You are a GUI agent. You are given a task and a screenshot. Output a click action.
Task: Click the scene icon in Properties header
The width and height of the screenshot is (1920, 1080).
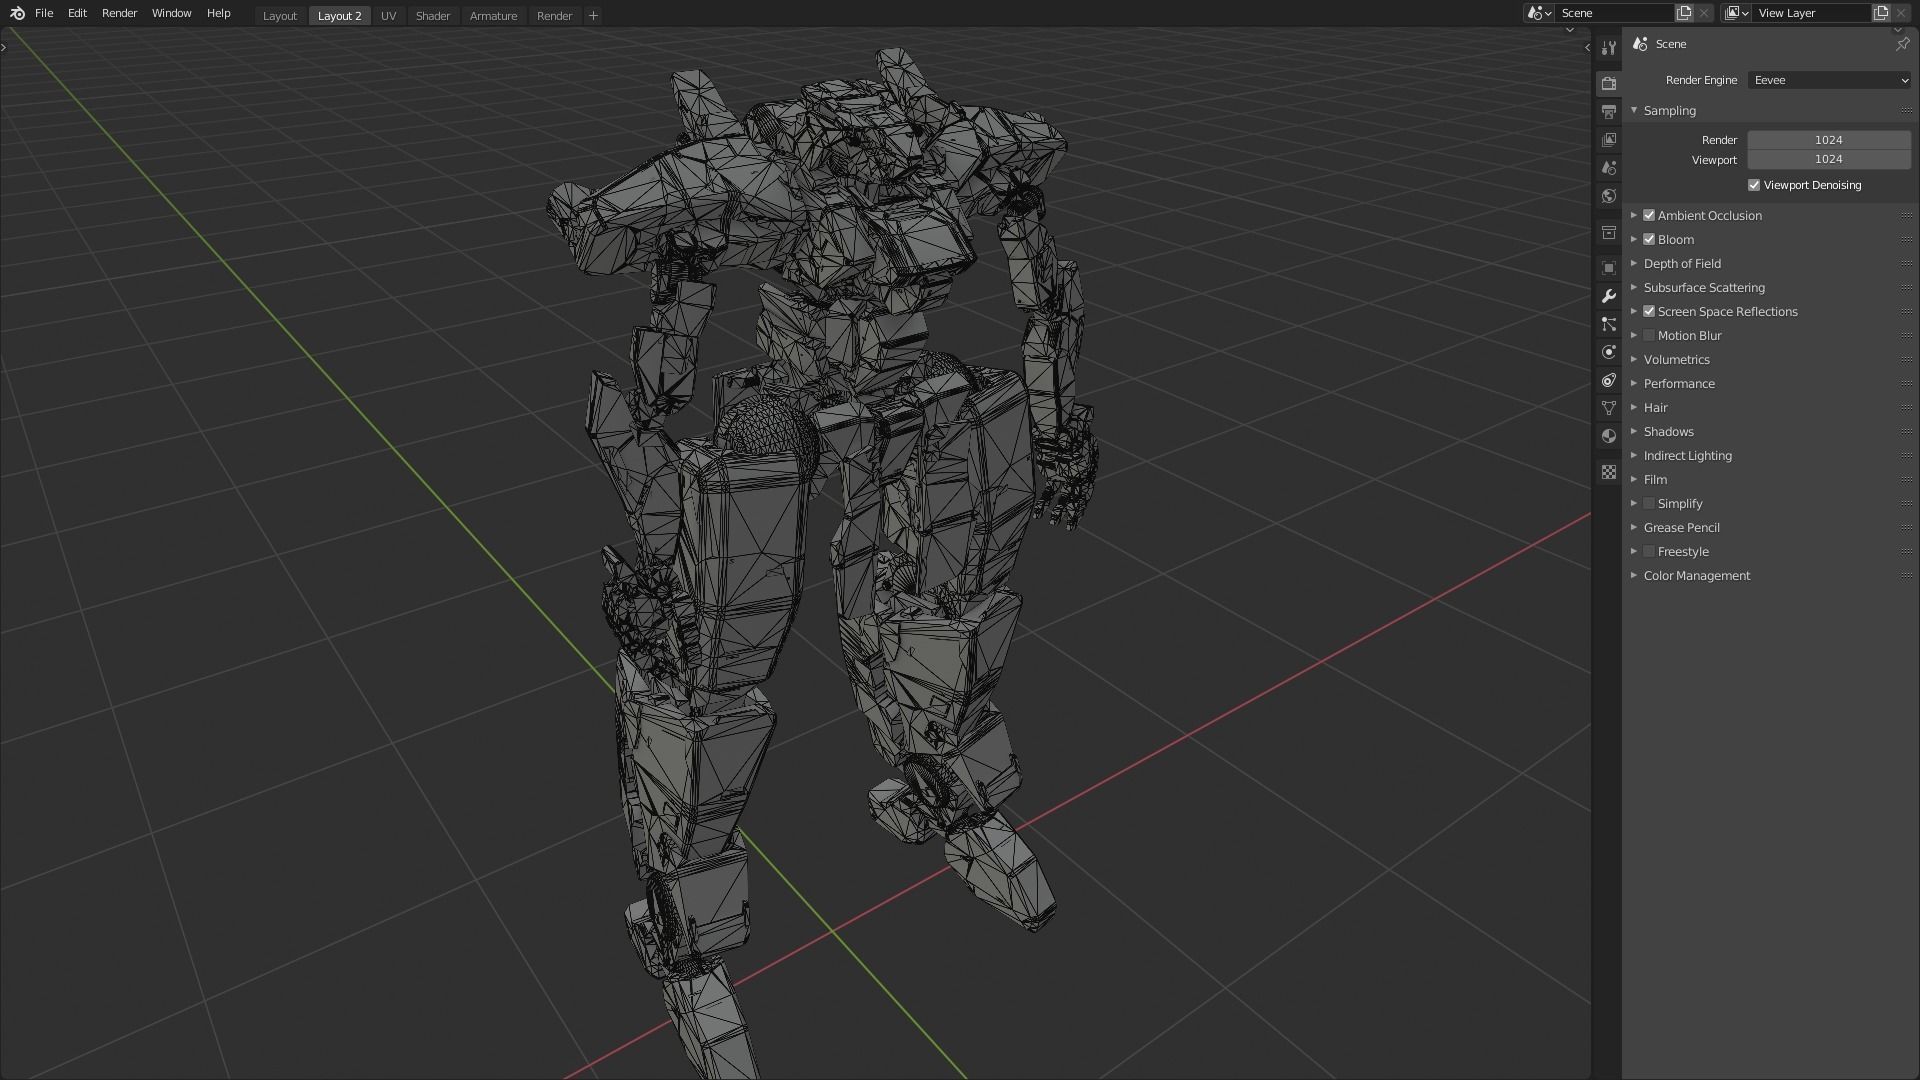[1639, 44]
